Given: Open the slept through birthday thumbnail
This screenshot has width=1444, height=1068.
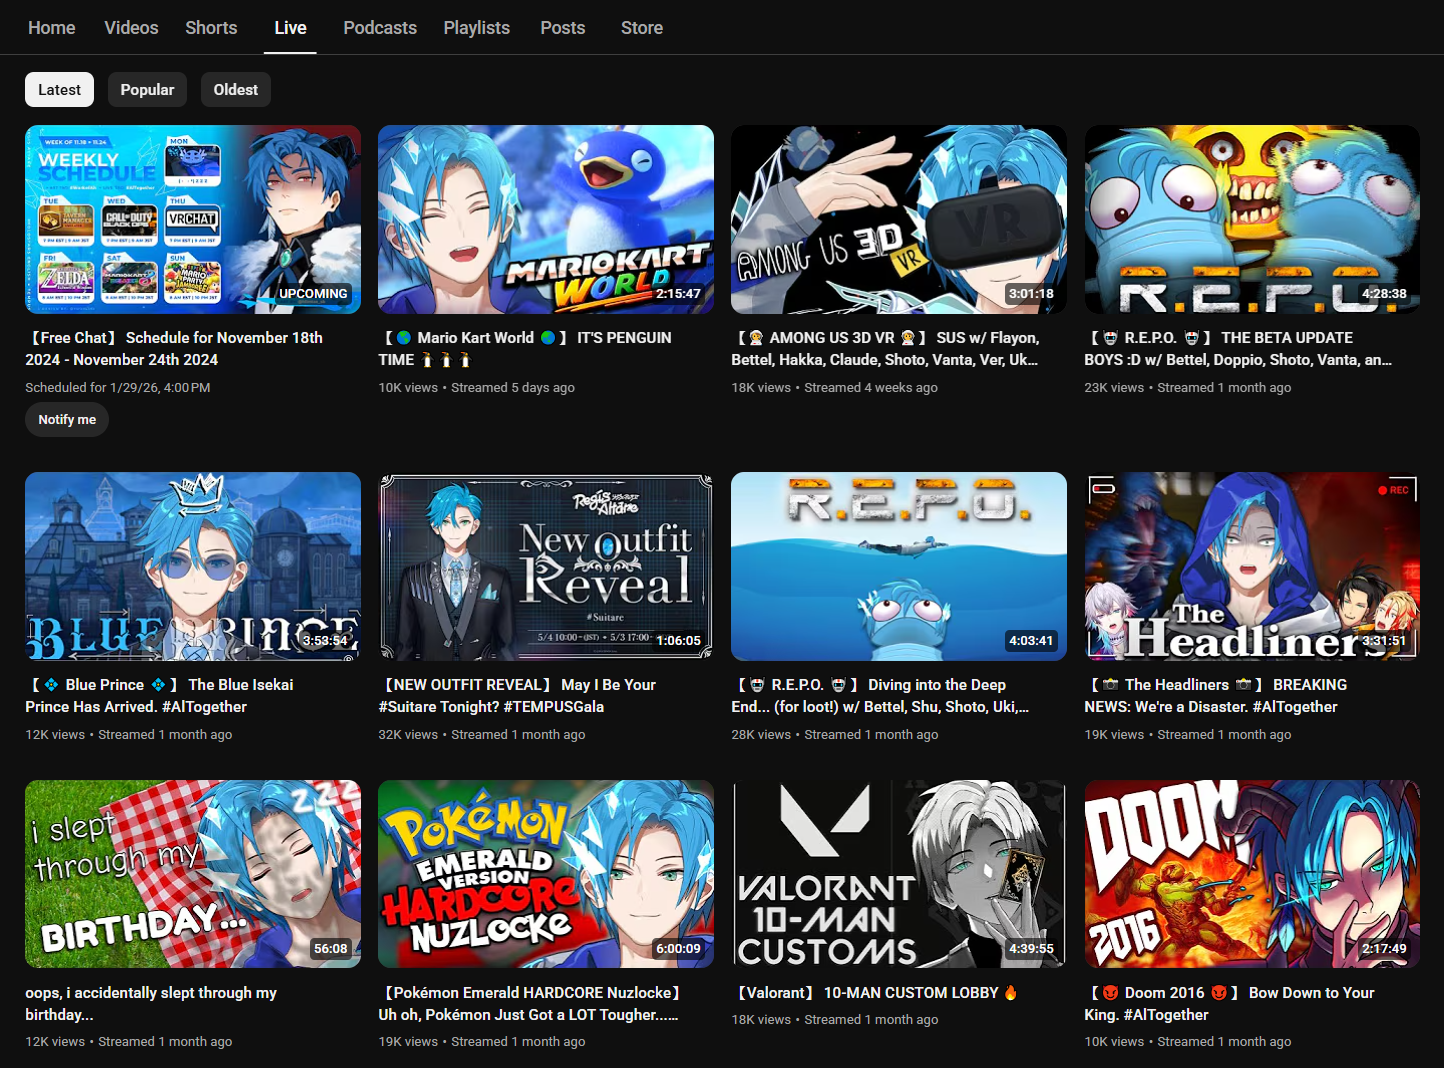Looking at the screenshot, I should click(x=193, y=874).
